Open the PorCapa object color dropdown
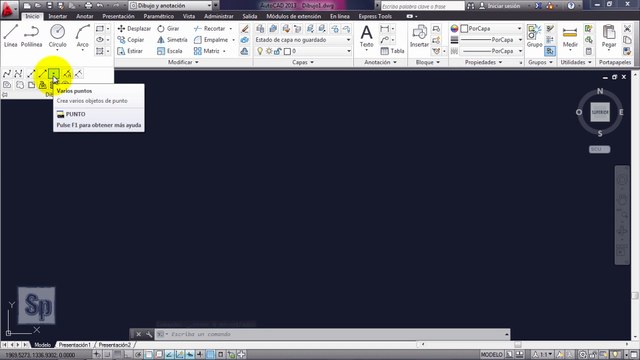 491,29
